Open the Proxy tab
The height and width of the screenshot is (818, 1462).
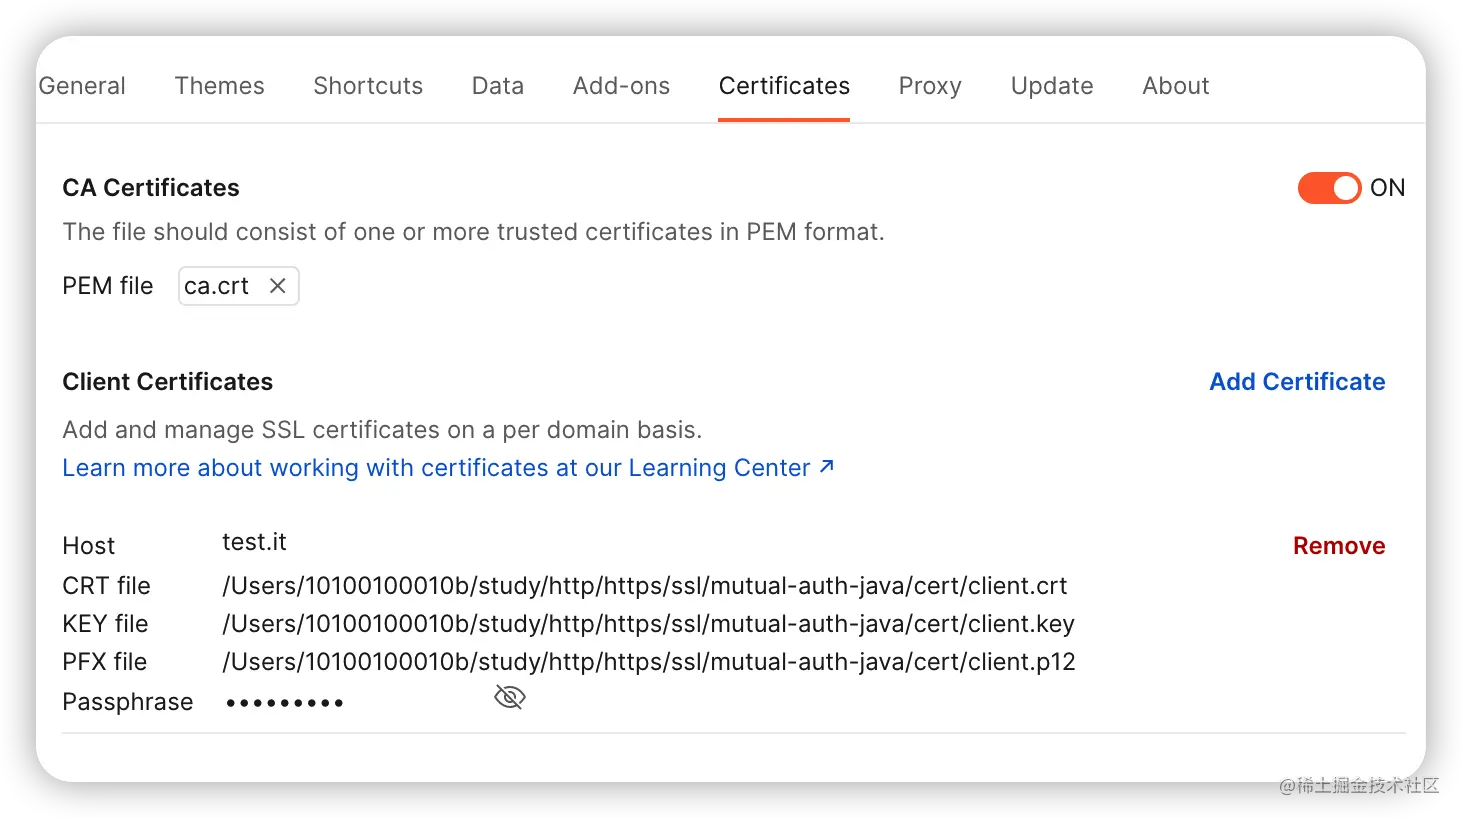click(x=930, y=86)
